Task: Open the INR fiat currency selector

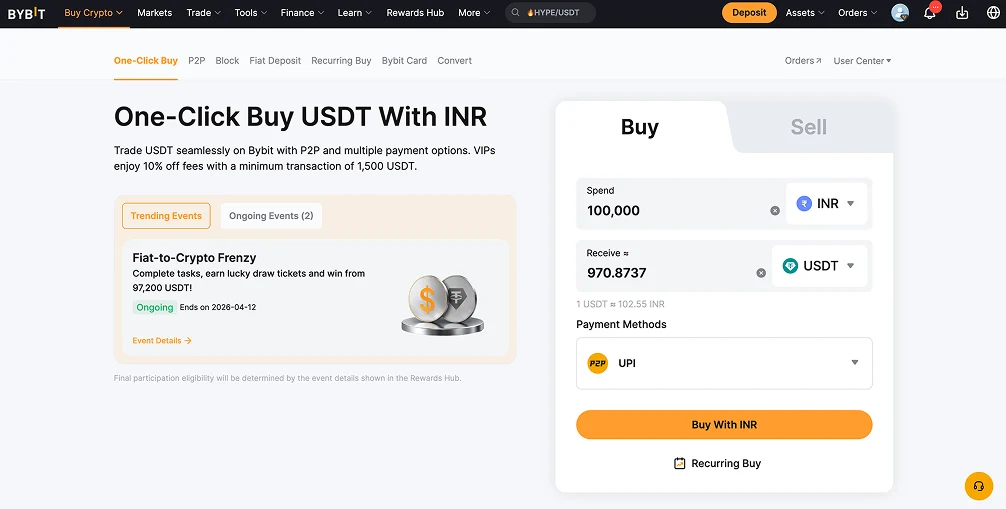Action: (826, 203)
